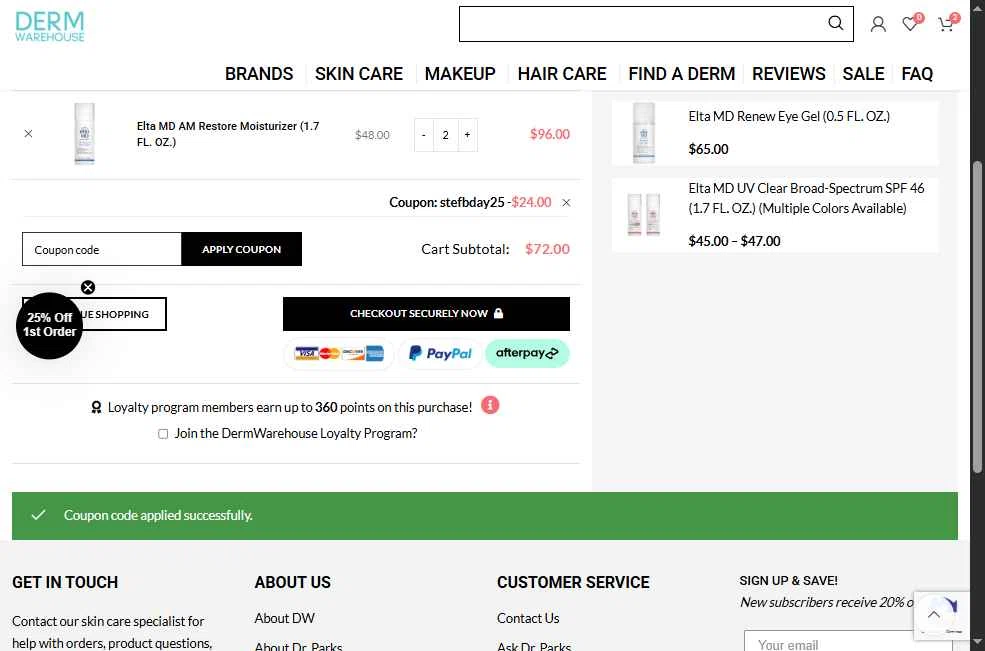This screenshot has width=985, height=651.
Task: Open Elta MD Renew Eye Gel product
Action: 789,116
